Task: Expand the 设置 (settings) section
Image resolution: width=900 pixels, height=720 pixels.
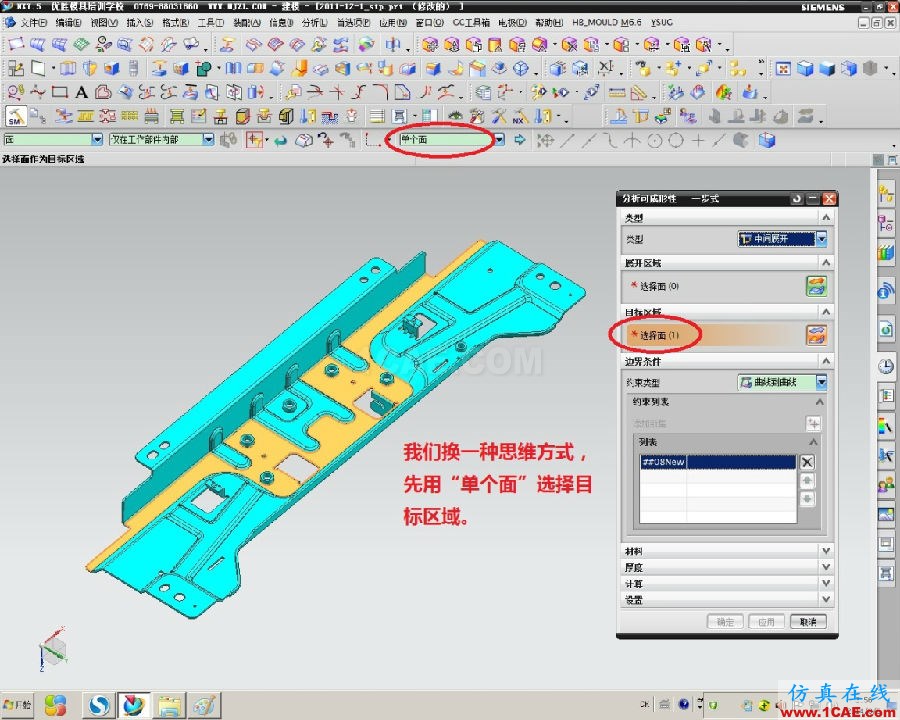Action: pos(726,599)
